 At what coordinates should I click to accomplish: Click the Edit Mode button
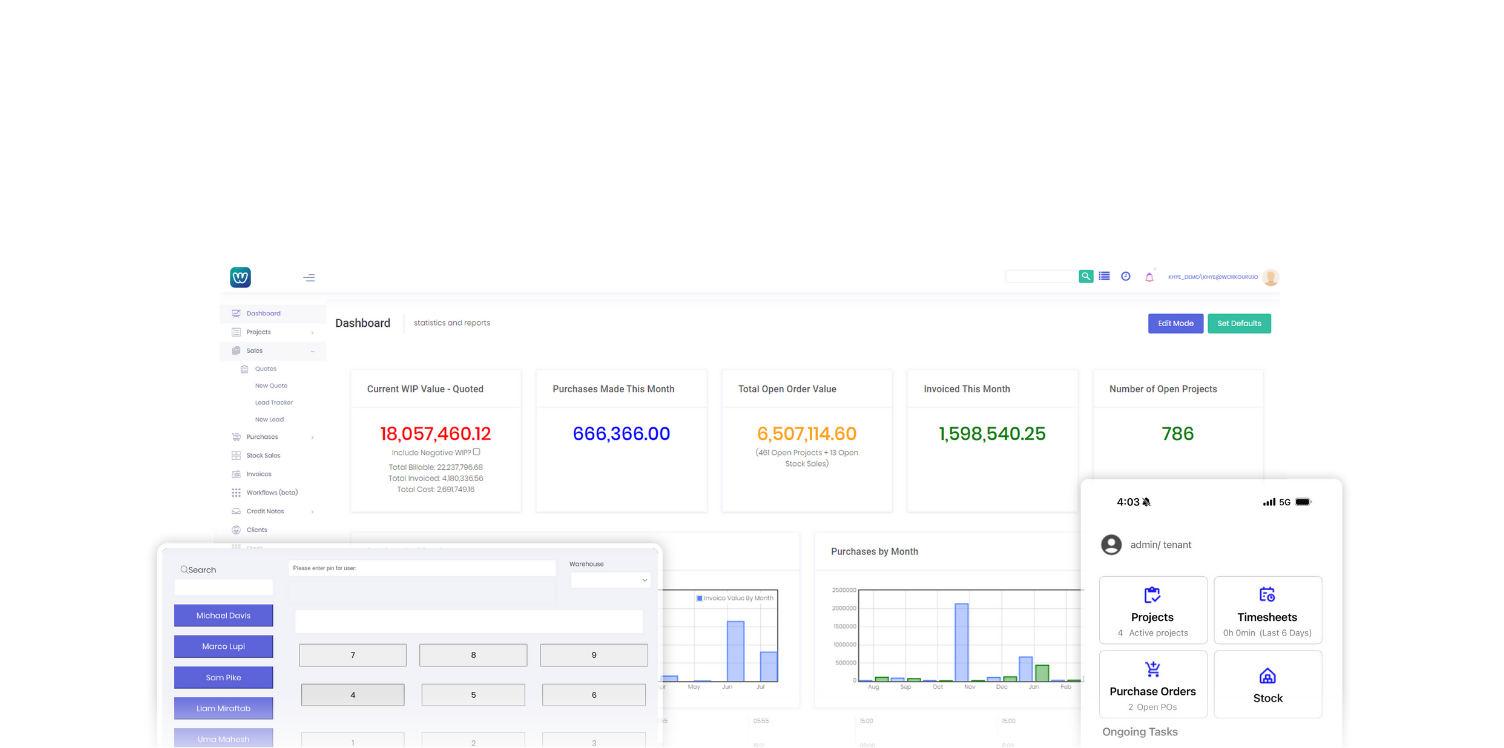[1175, 324]
